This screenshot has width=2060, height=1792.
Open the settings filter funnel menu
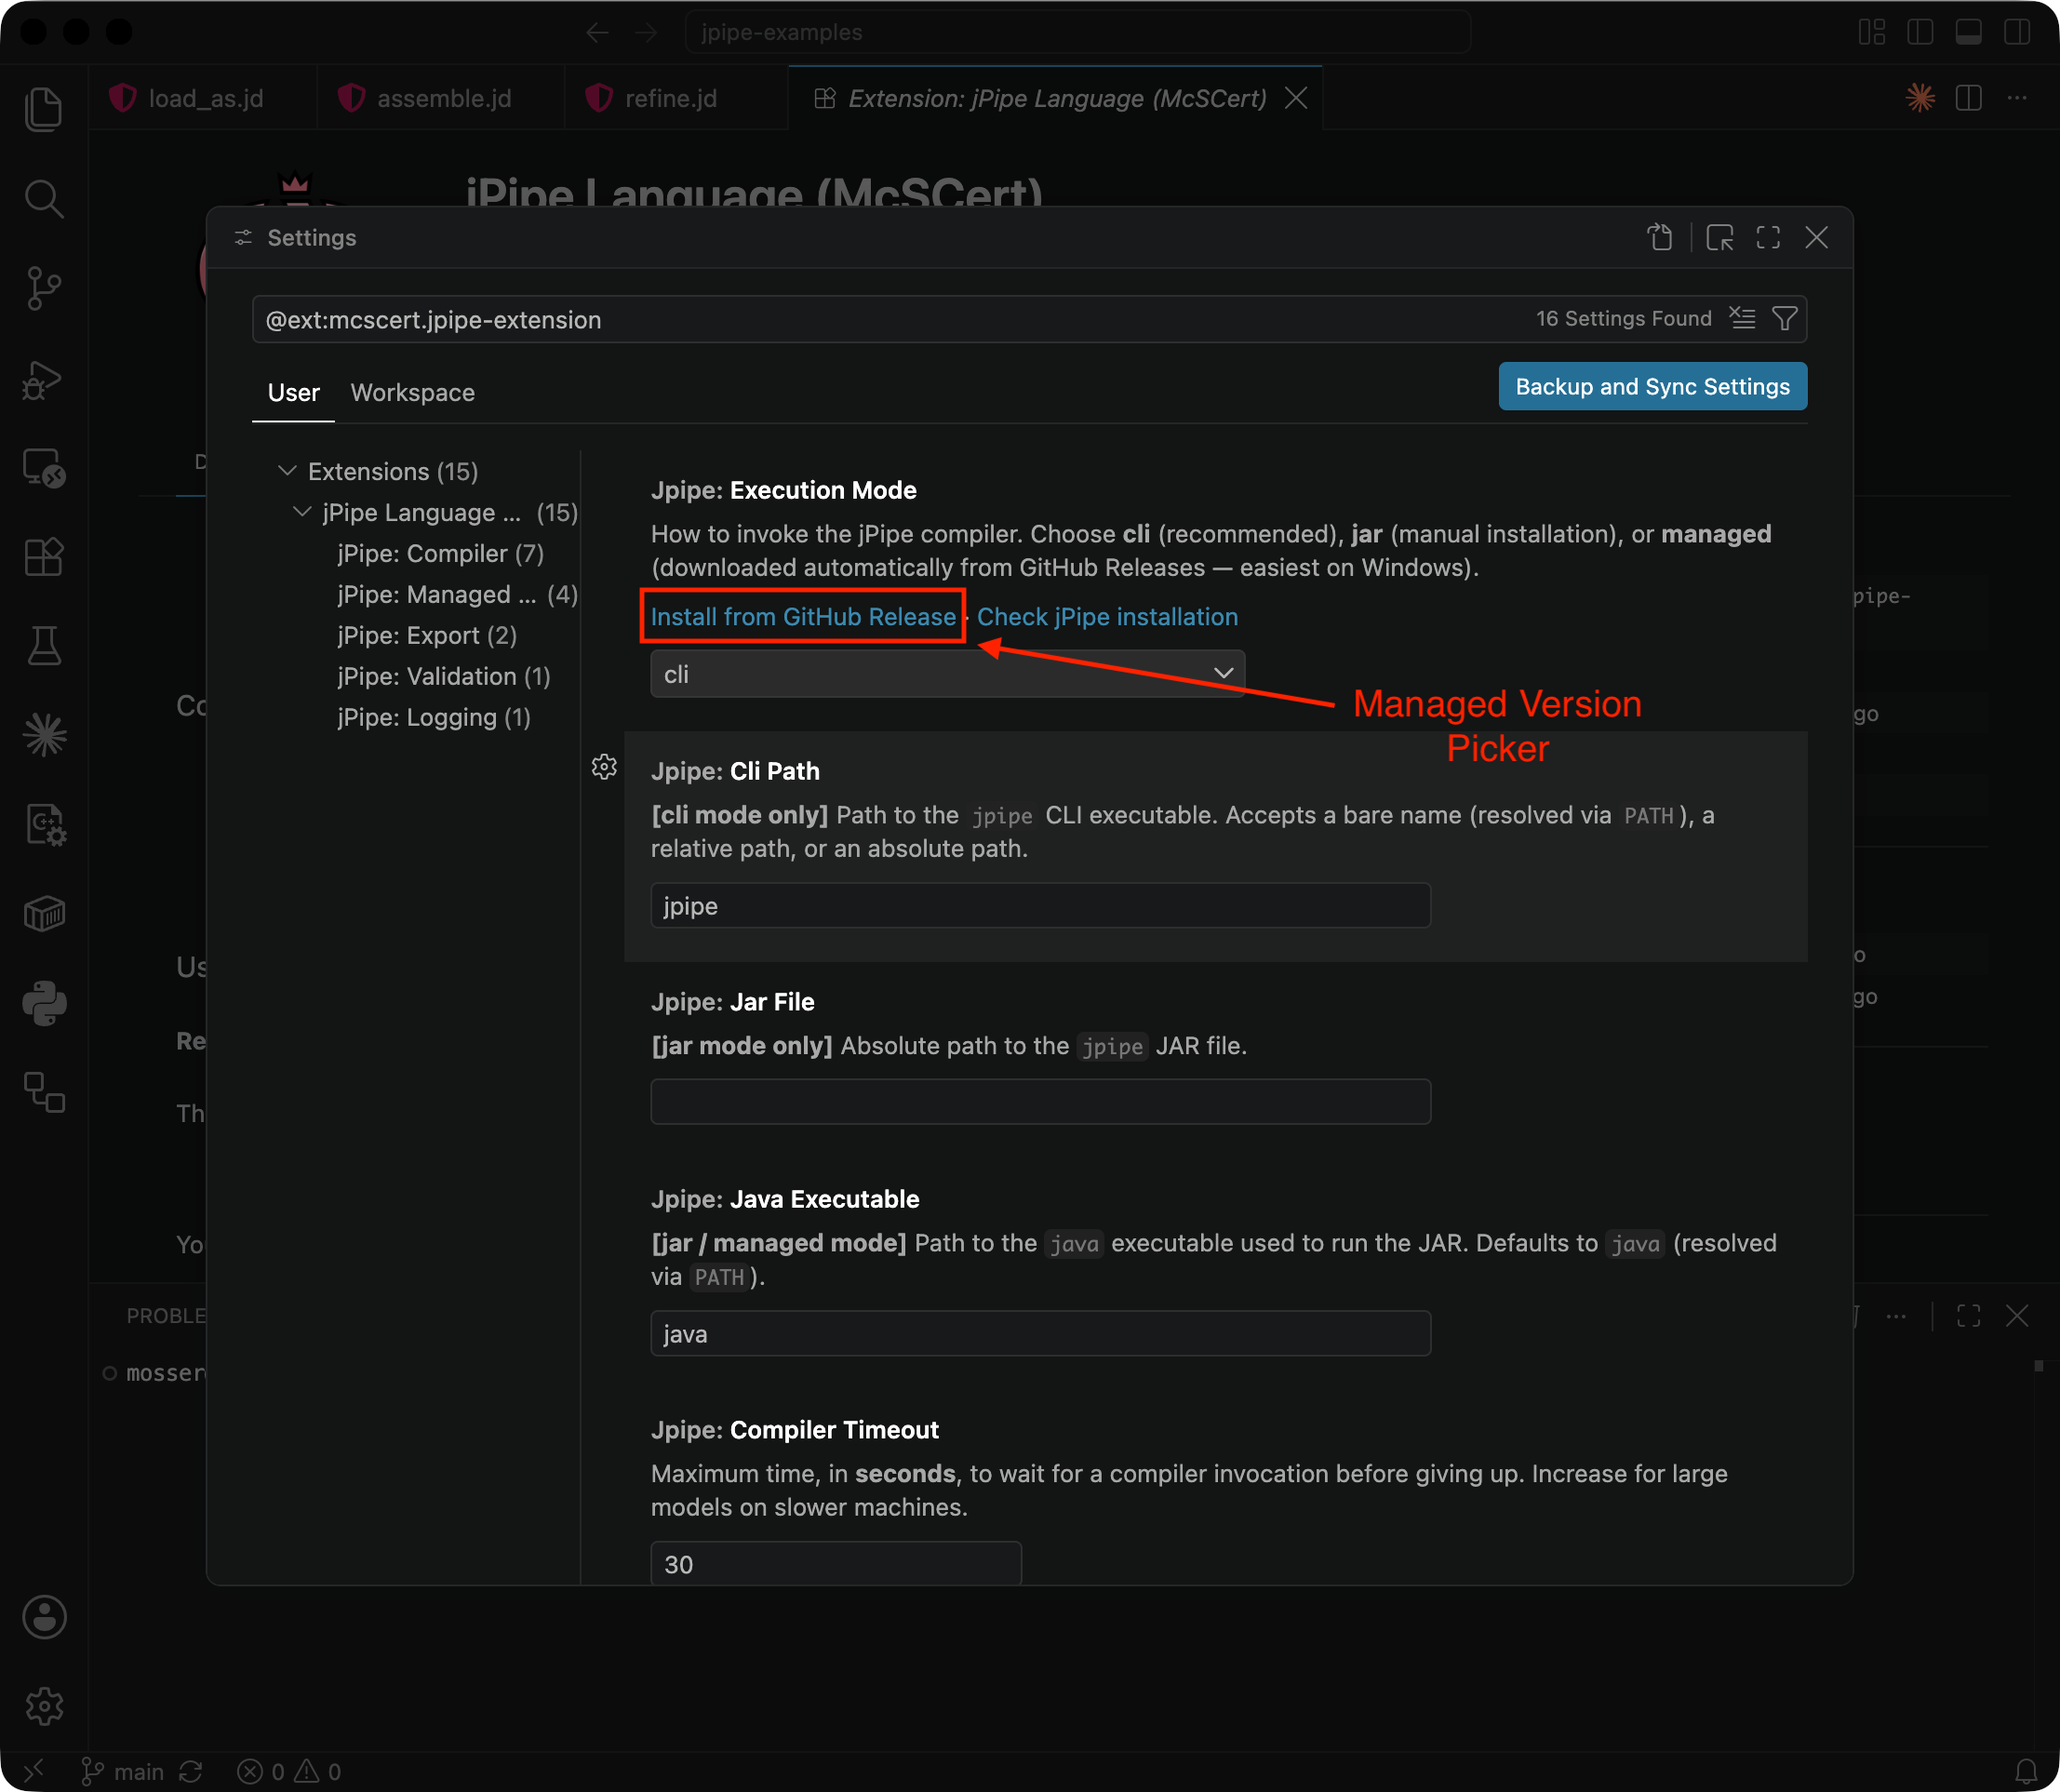click(1785, 319)
